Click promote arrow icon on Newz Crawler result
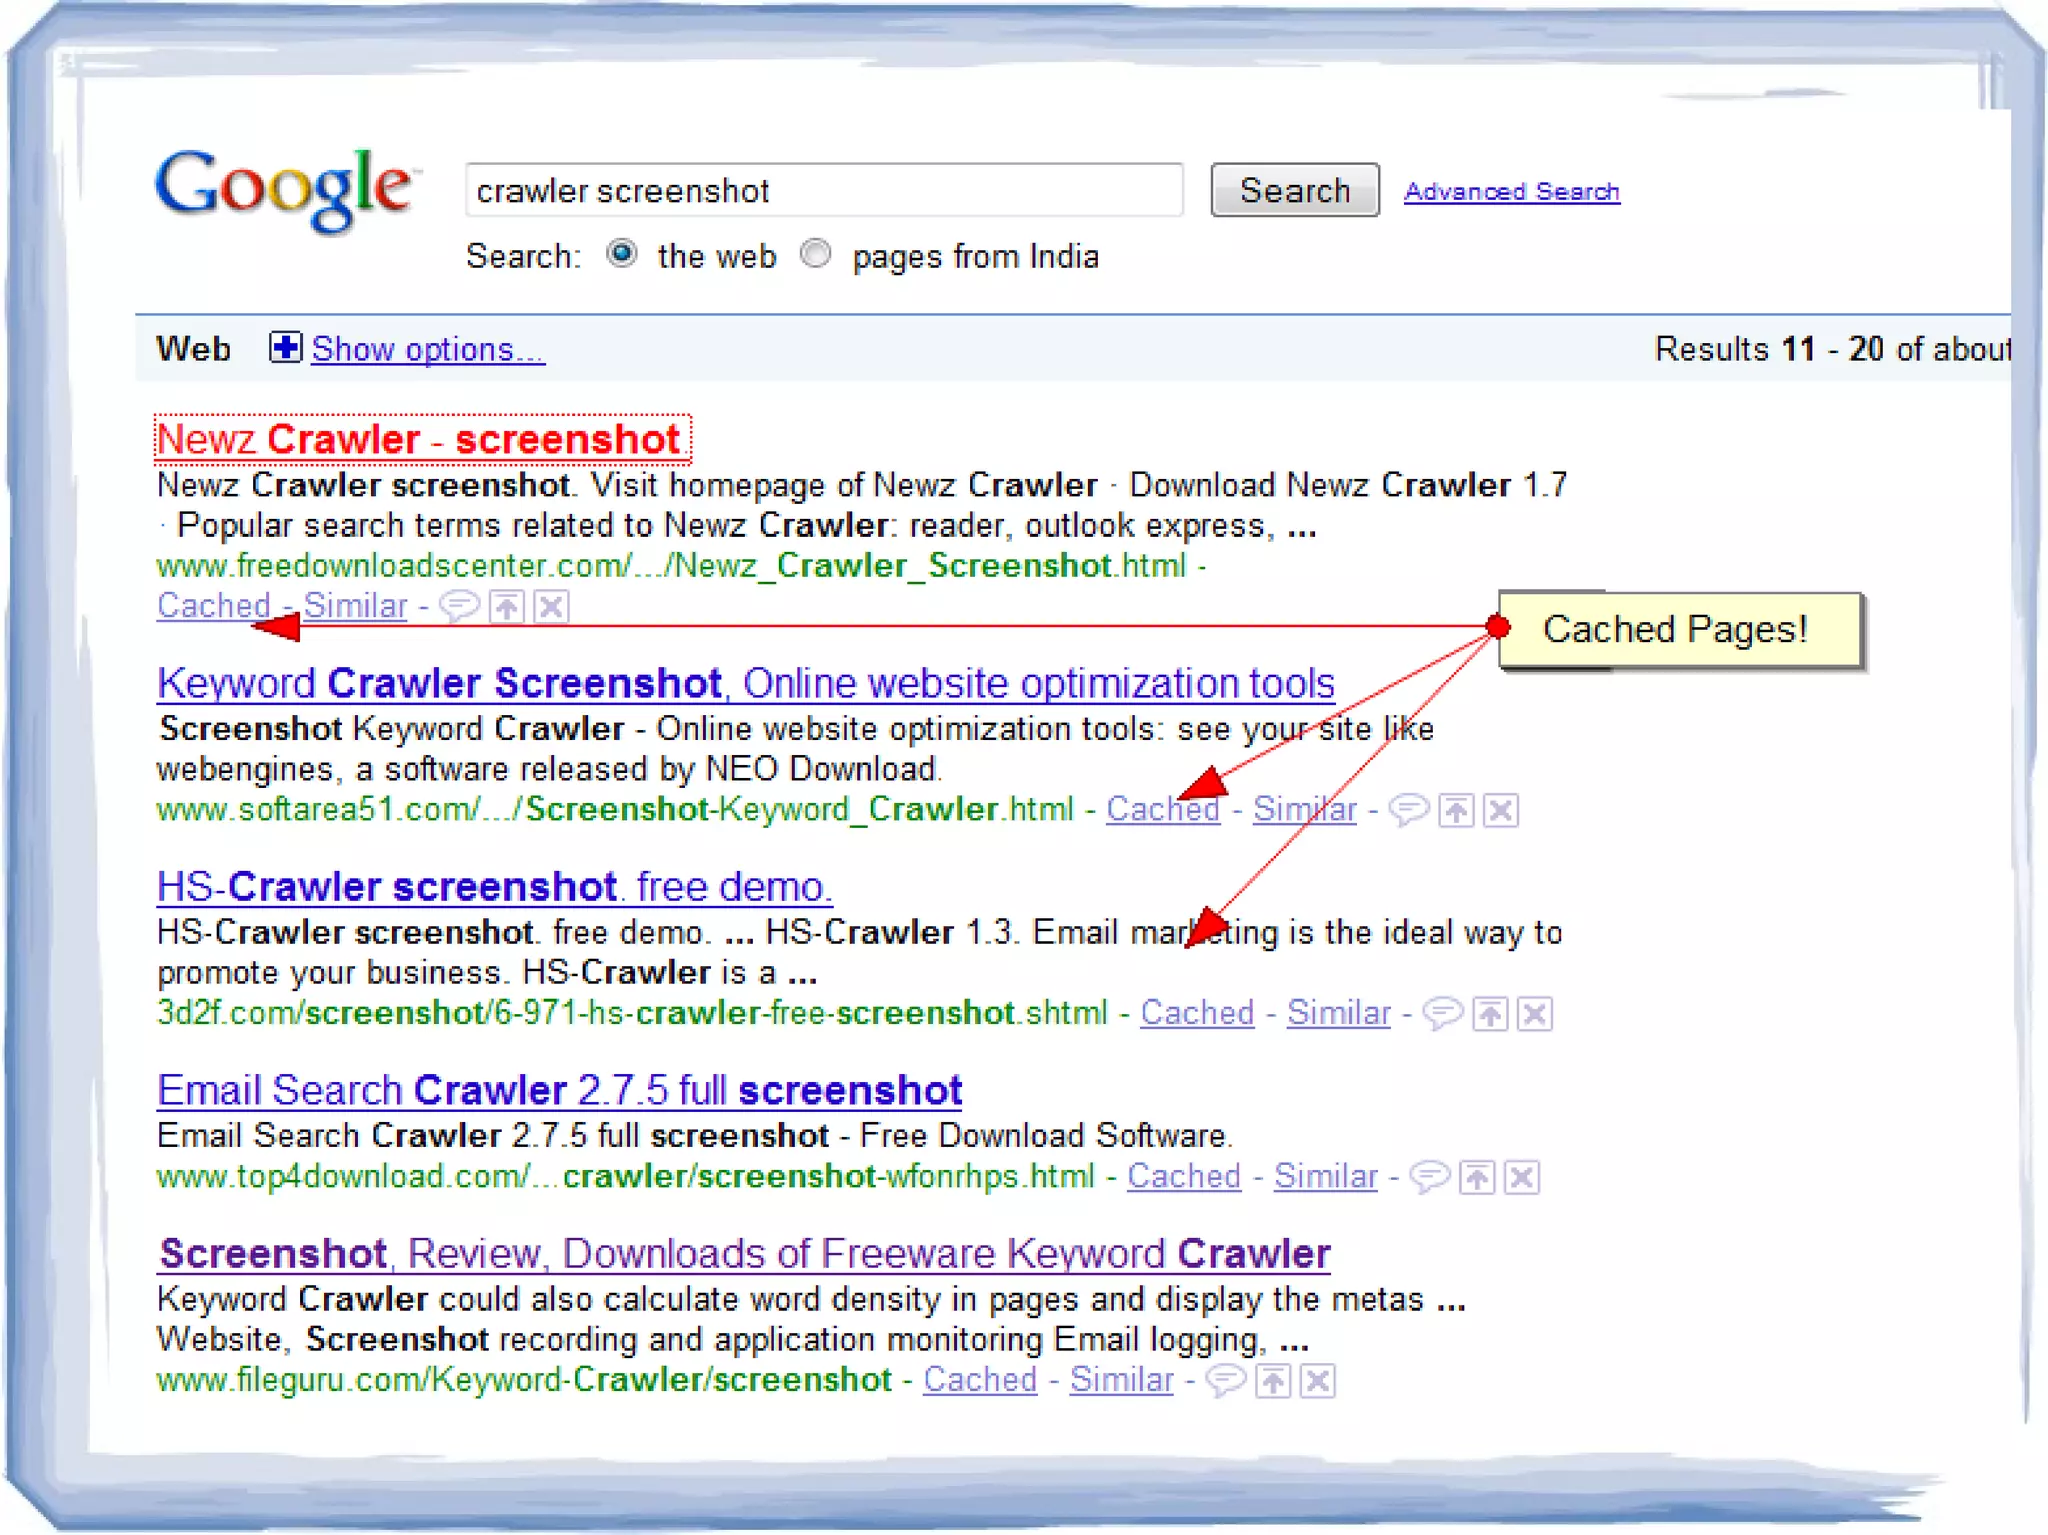The image size is (2048, 1535). point(507,606)
